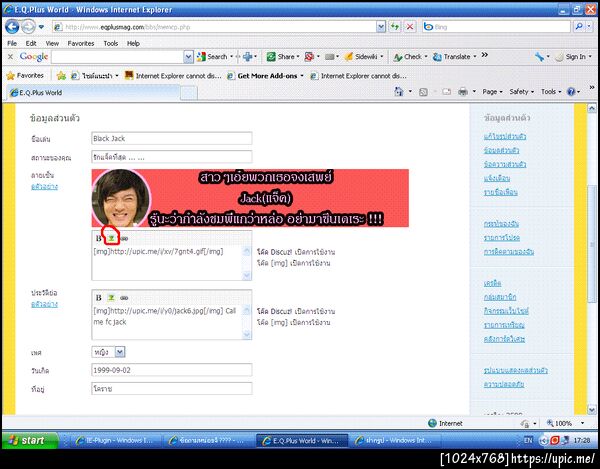Select the E.Q.Plus World browser tab

pyautogui.click(x=92, y=92)
